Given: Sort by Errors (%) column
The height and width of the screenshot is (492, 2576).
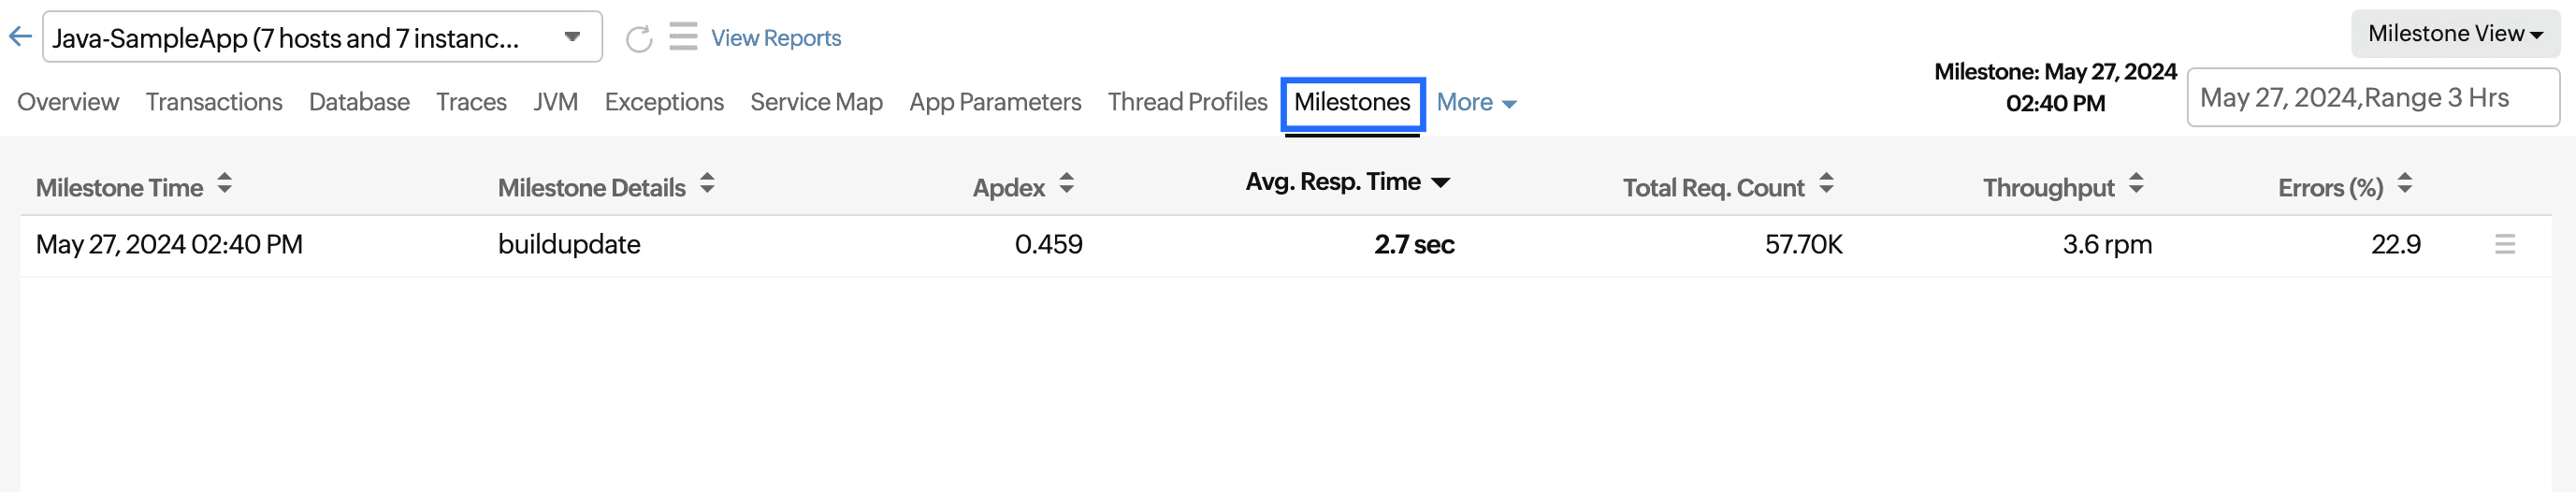Looking at the screenshot, I should point(2405,184).
